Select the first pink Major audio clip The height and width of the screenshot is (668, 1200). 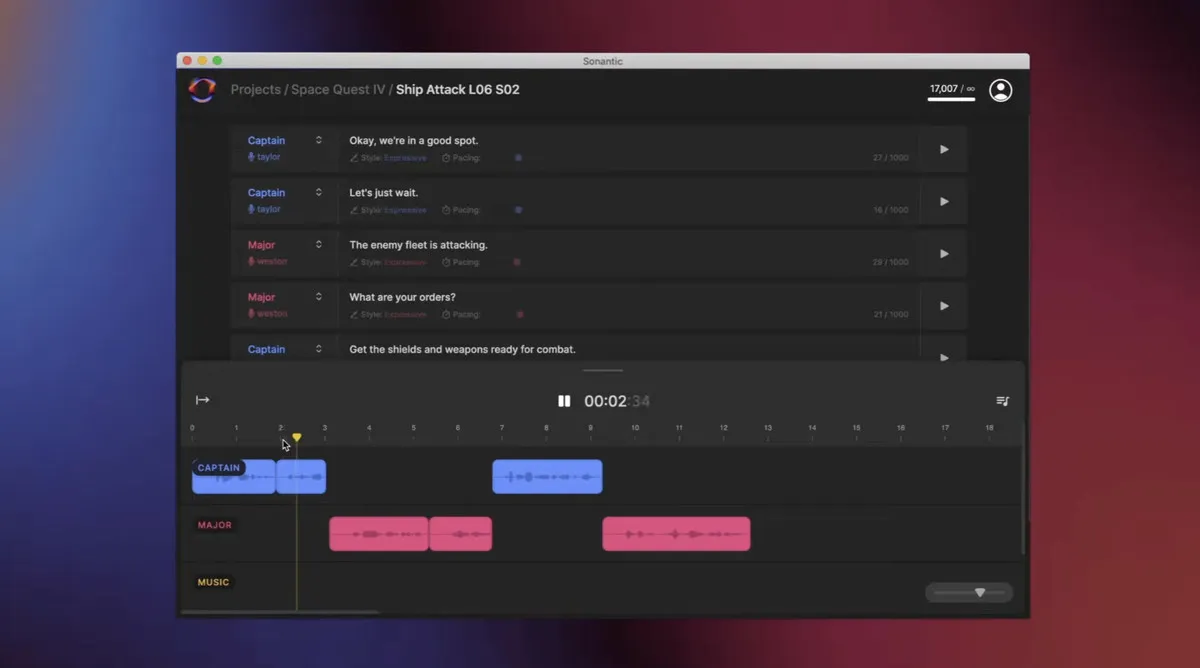(x=379, y=534)
